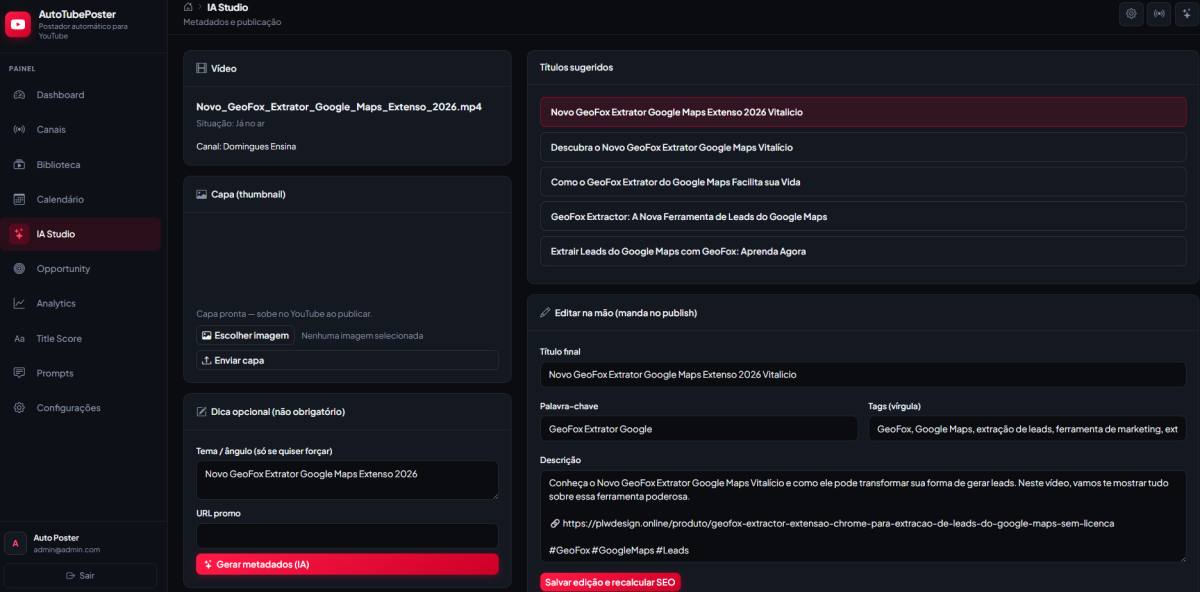Screen dimensions: 1200x592
Task: Click the Sair logout button
Action: click(80, 576)
